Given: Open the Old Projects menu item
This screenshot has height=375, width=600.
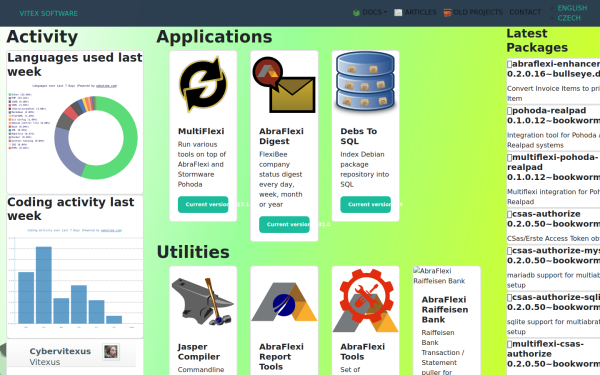Looking at the screenshot, I should tap(473, 12).
